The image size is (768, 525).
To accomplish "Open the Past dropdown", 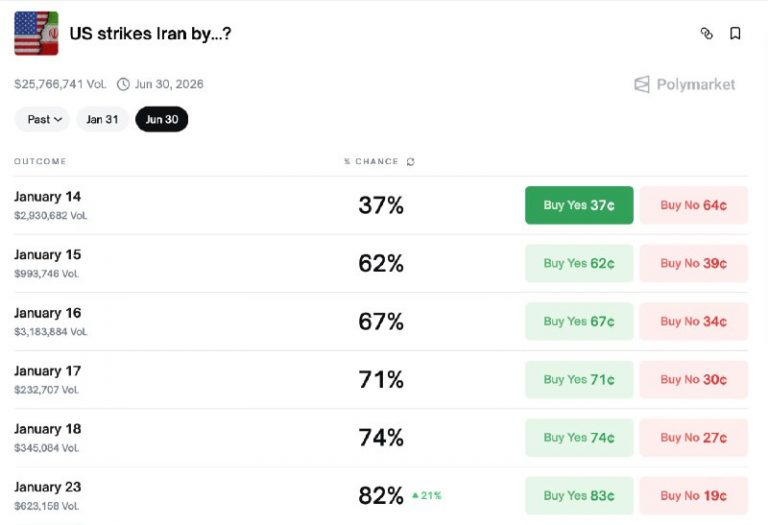I will 42,119.
